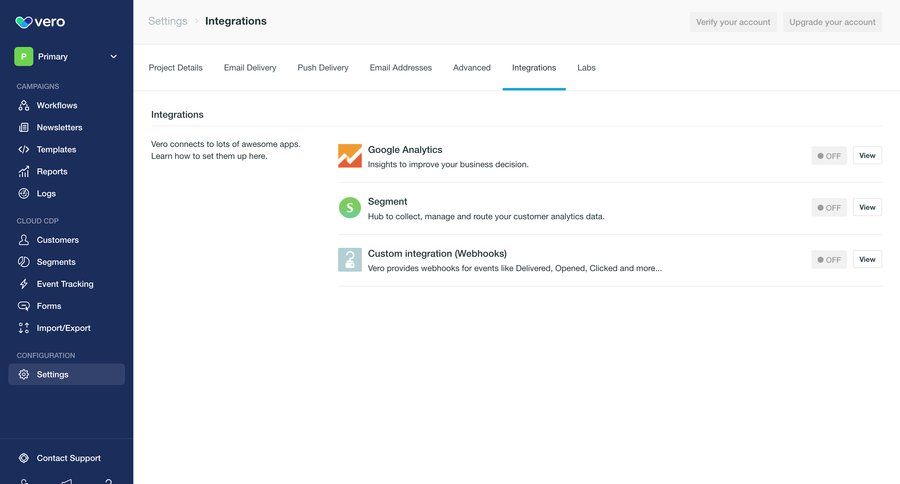The image size is (900, 484).
Task: Click 'Learn how to set them up here' text
Action: point(209,156)
